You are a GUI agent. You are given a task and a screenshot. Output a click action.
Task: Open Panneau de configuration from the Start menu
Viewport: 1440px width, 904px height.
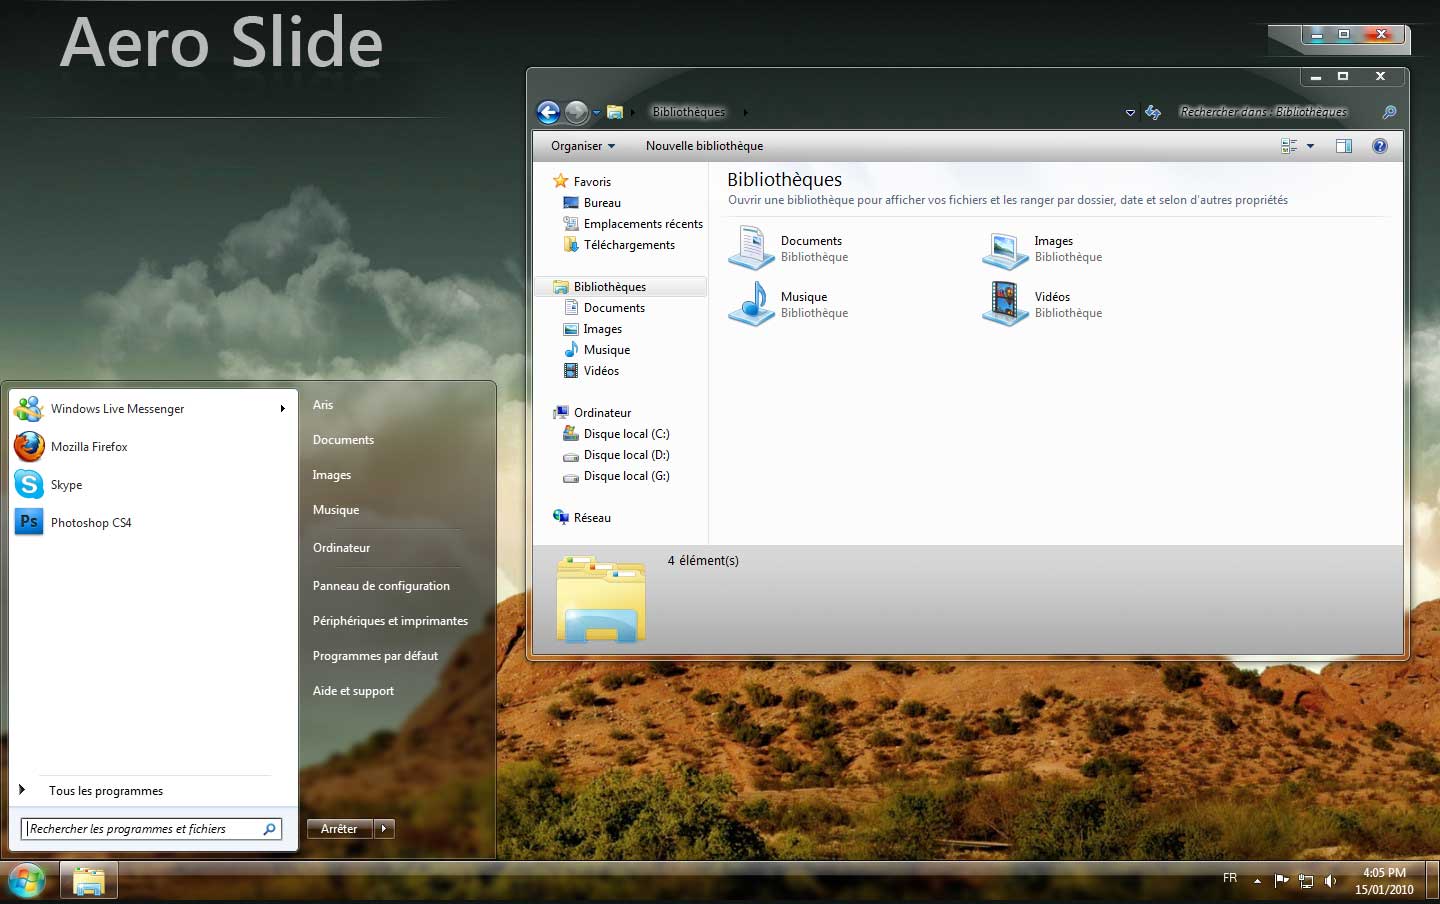(381, 585)
